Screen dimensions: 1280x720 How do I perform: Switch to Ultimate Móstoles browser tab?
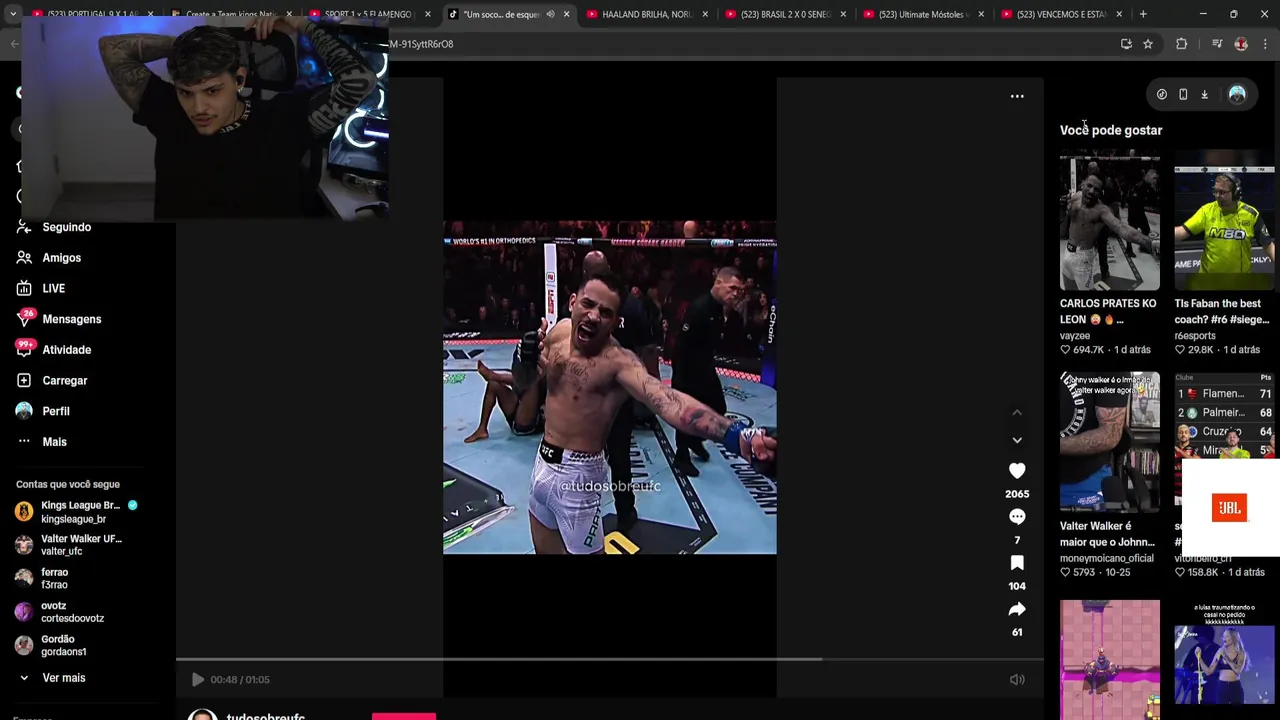click(922, 15)
